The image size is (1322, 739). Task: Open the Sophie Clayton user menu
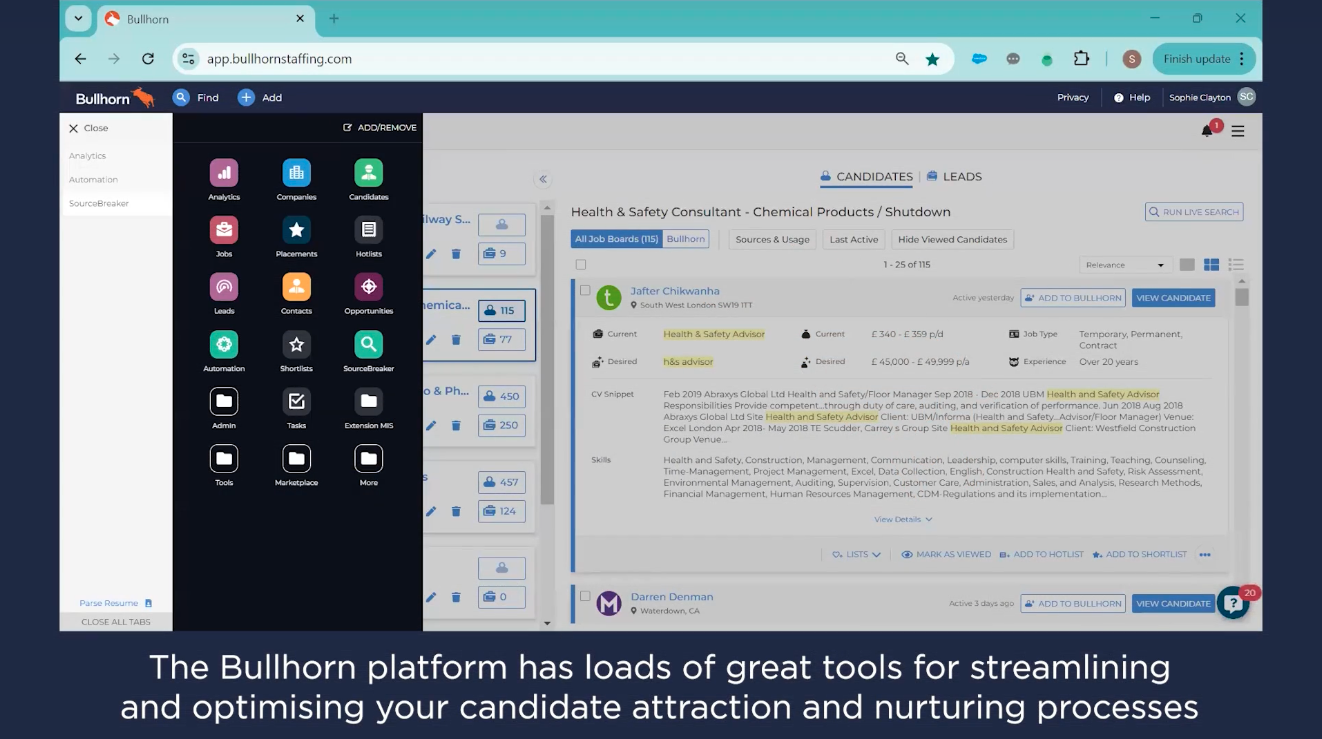pyautogui.click(x=1212, y=97)
